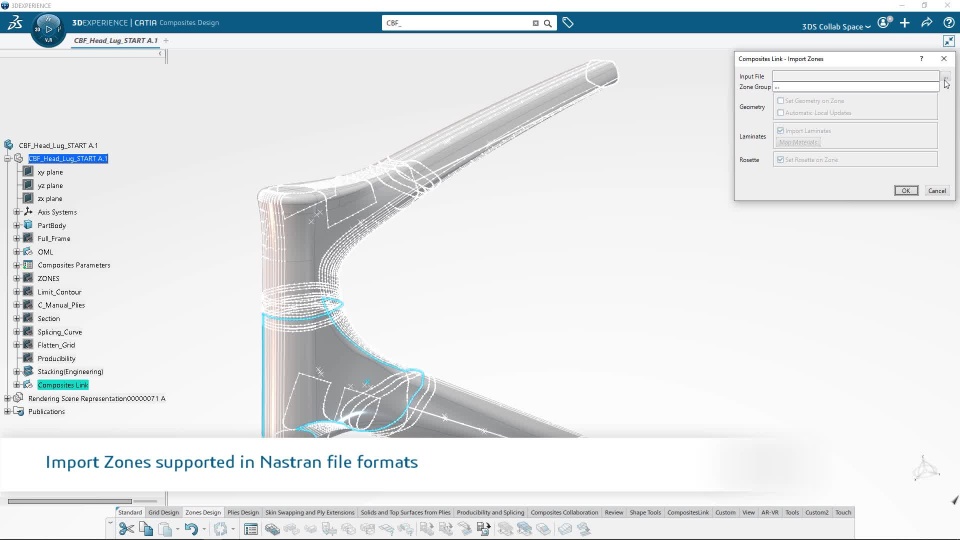The height and width of the screenshot is (540, 960).
Task: Click the horizontal scrollbar under the tree
Action: click(70, 501)
